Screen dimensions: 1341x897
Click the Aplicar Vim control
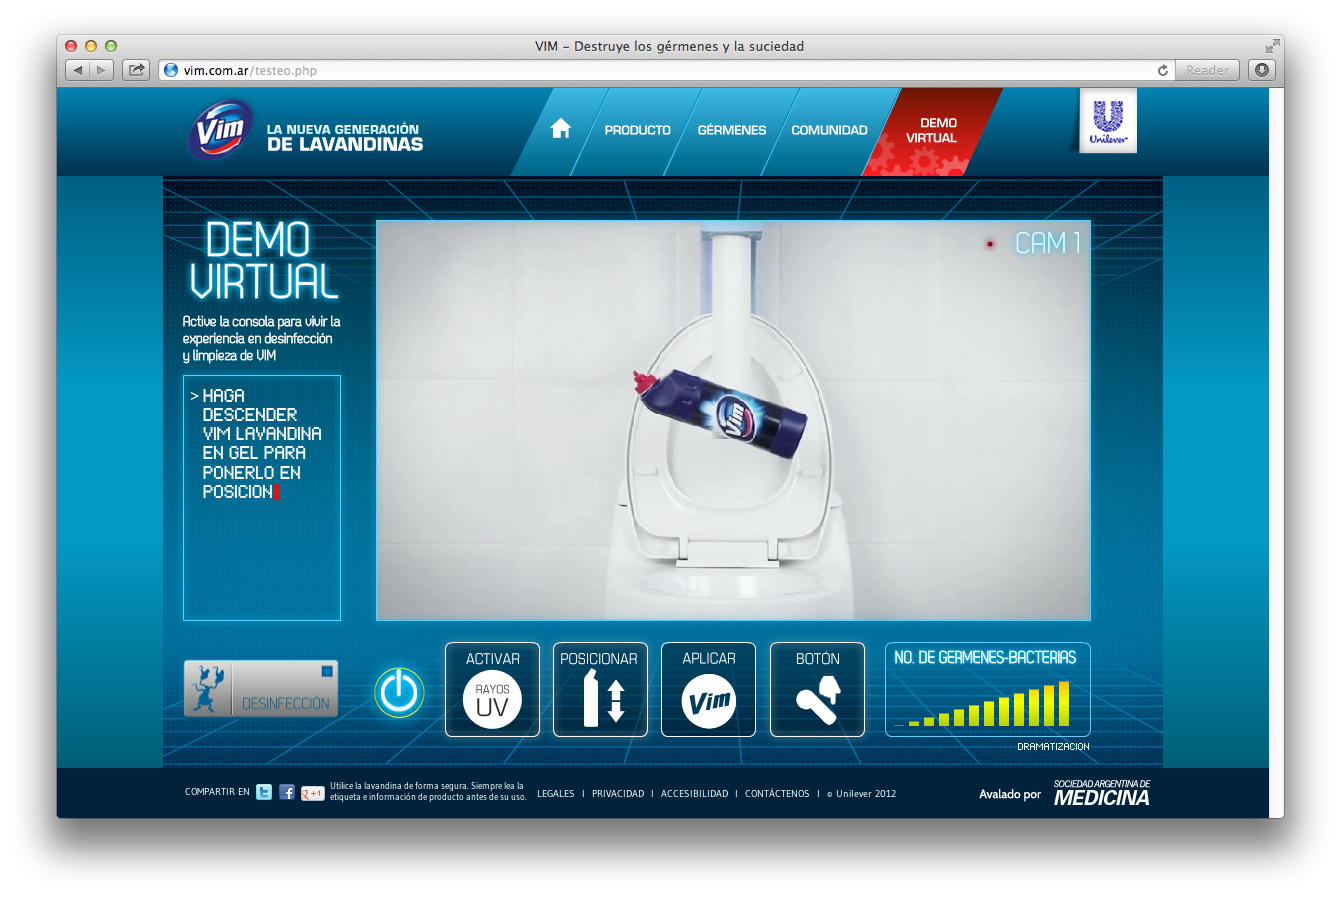click(708, 689)
